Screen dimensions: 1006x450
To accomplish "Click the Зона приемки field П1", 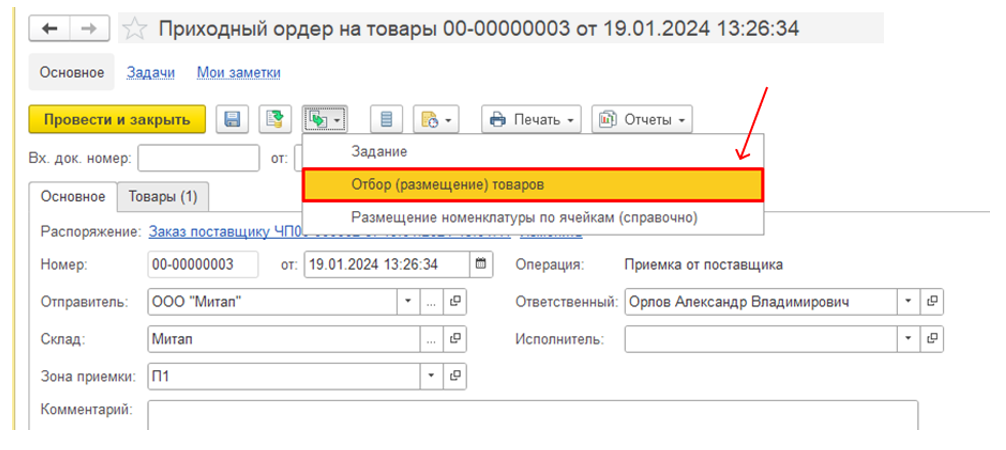I will point(284,376).
